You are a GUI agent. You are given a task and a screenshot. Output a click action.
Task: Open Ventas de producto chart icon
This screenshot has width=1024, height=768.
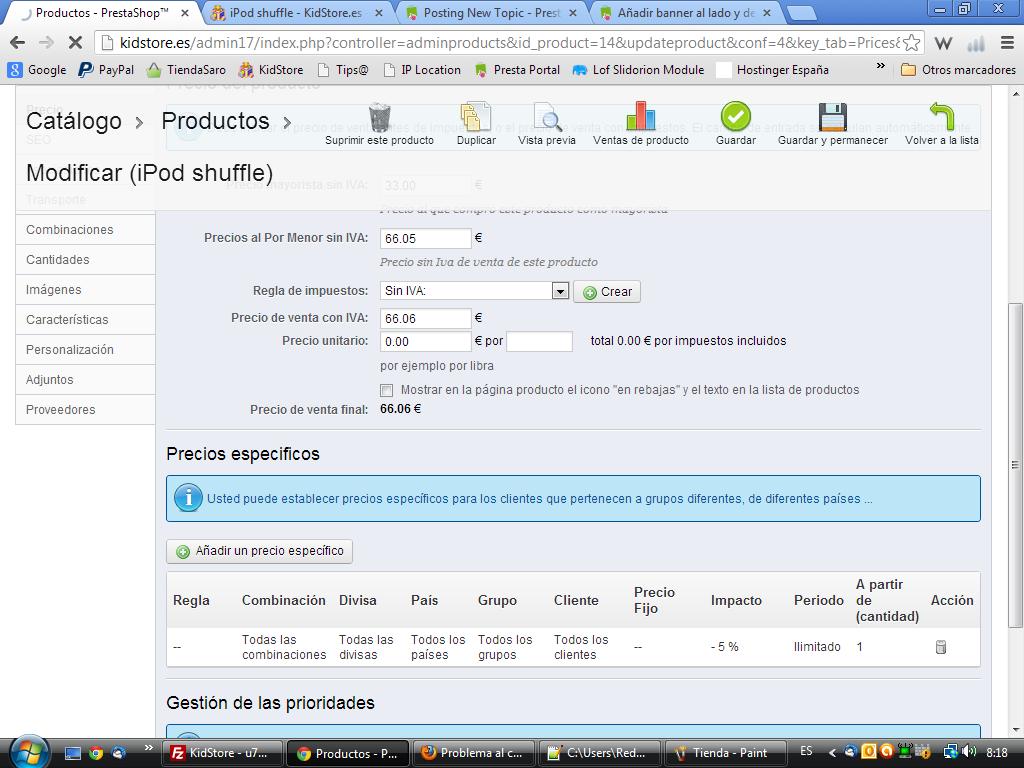[x=641, y=117]
